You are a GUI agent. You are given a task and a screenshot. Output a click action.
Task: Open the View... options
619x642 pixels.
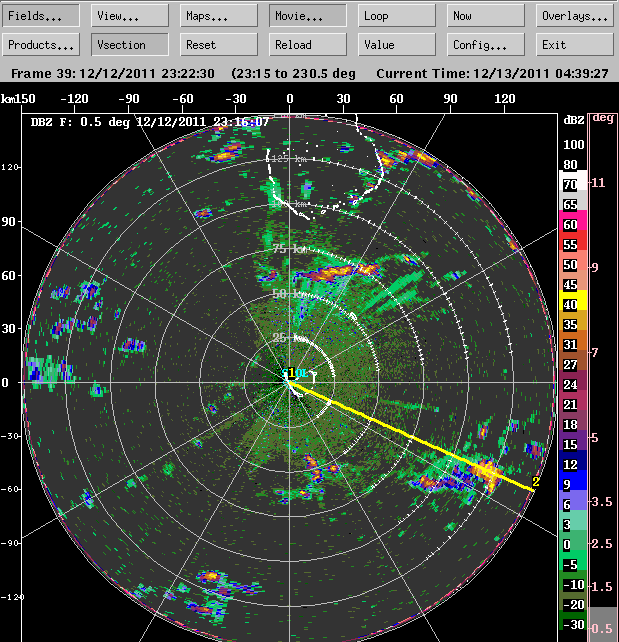pos(130,16)
